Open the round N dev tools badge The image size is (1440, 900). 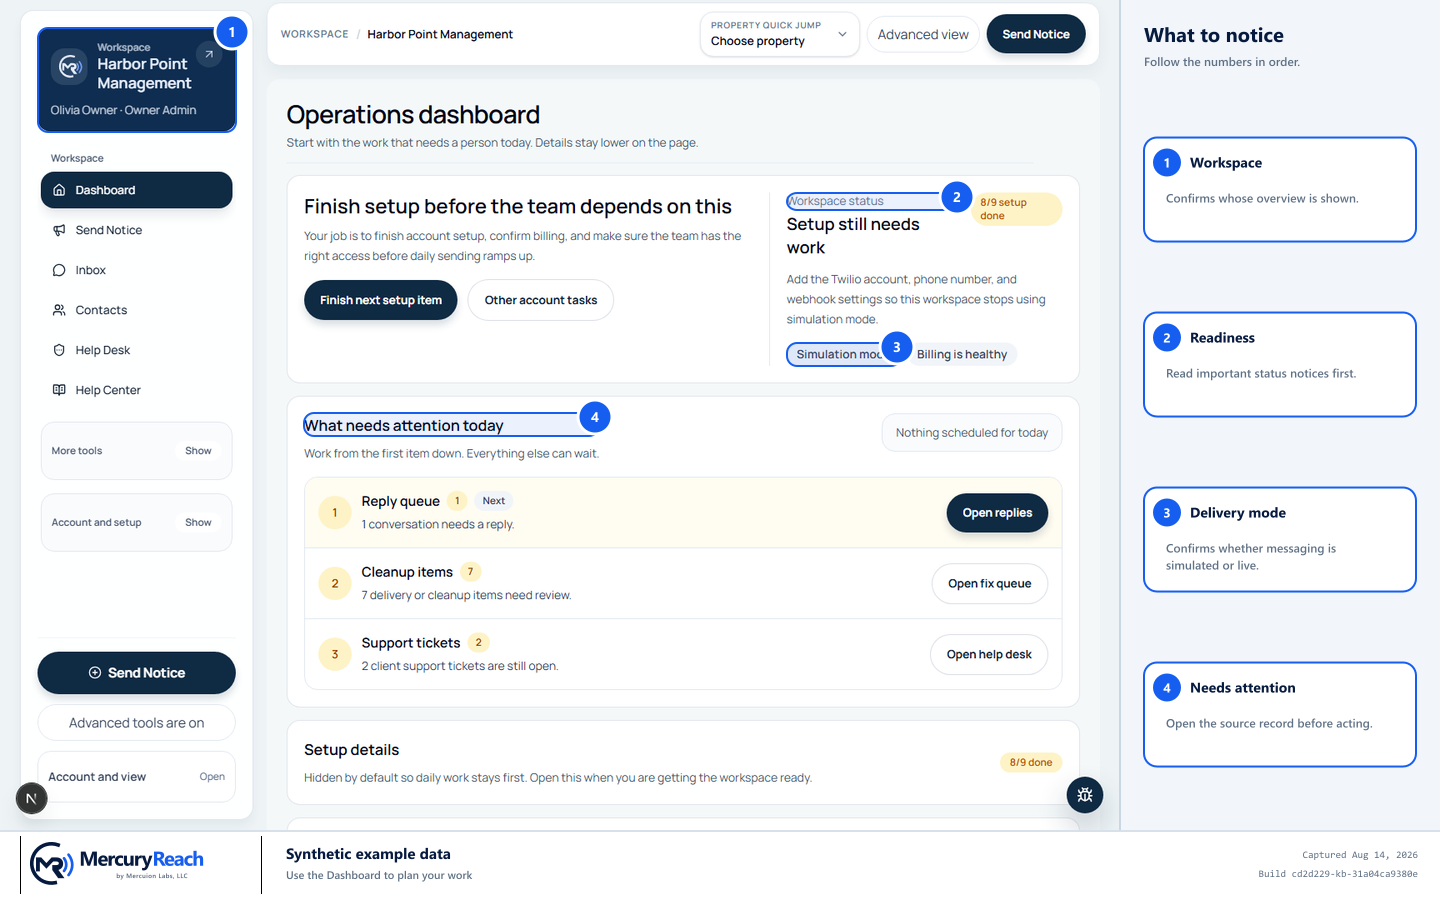[31, 798]
